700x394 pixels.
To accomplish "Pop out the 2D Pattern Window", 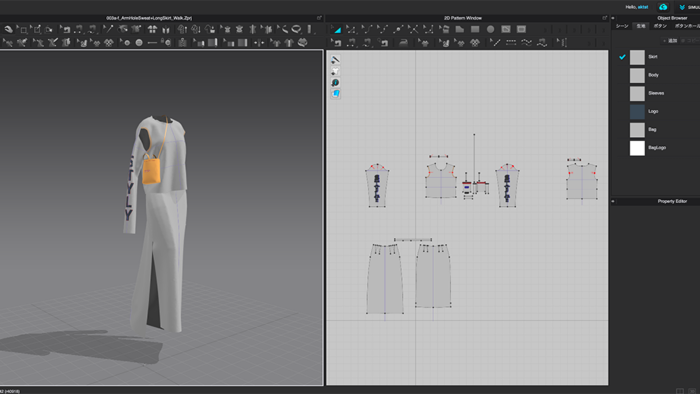I will 605,18.
